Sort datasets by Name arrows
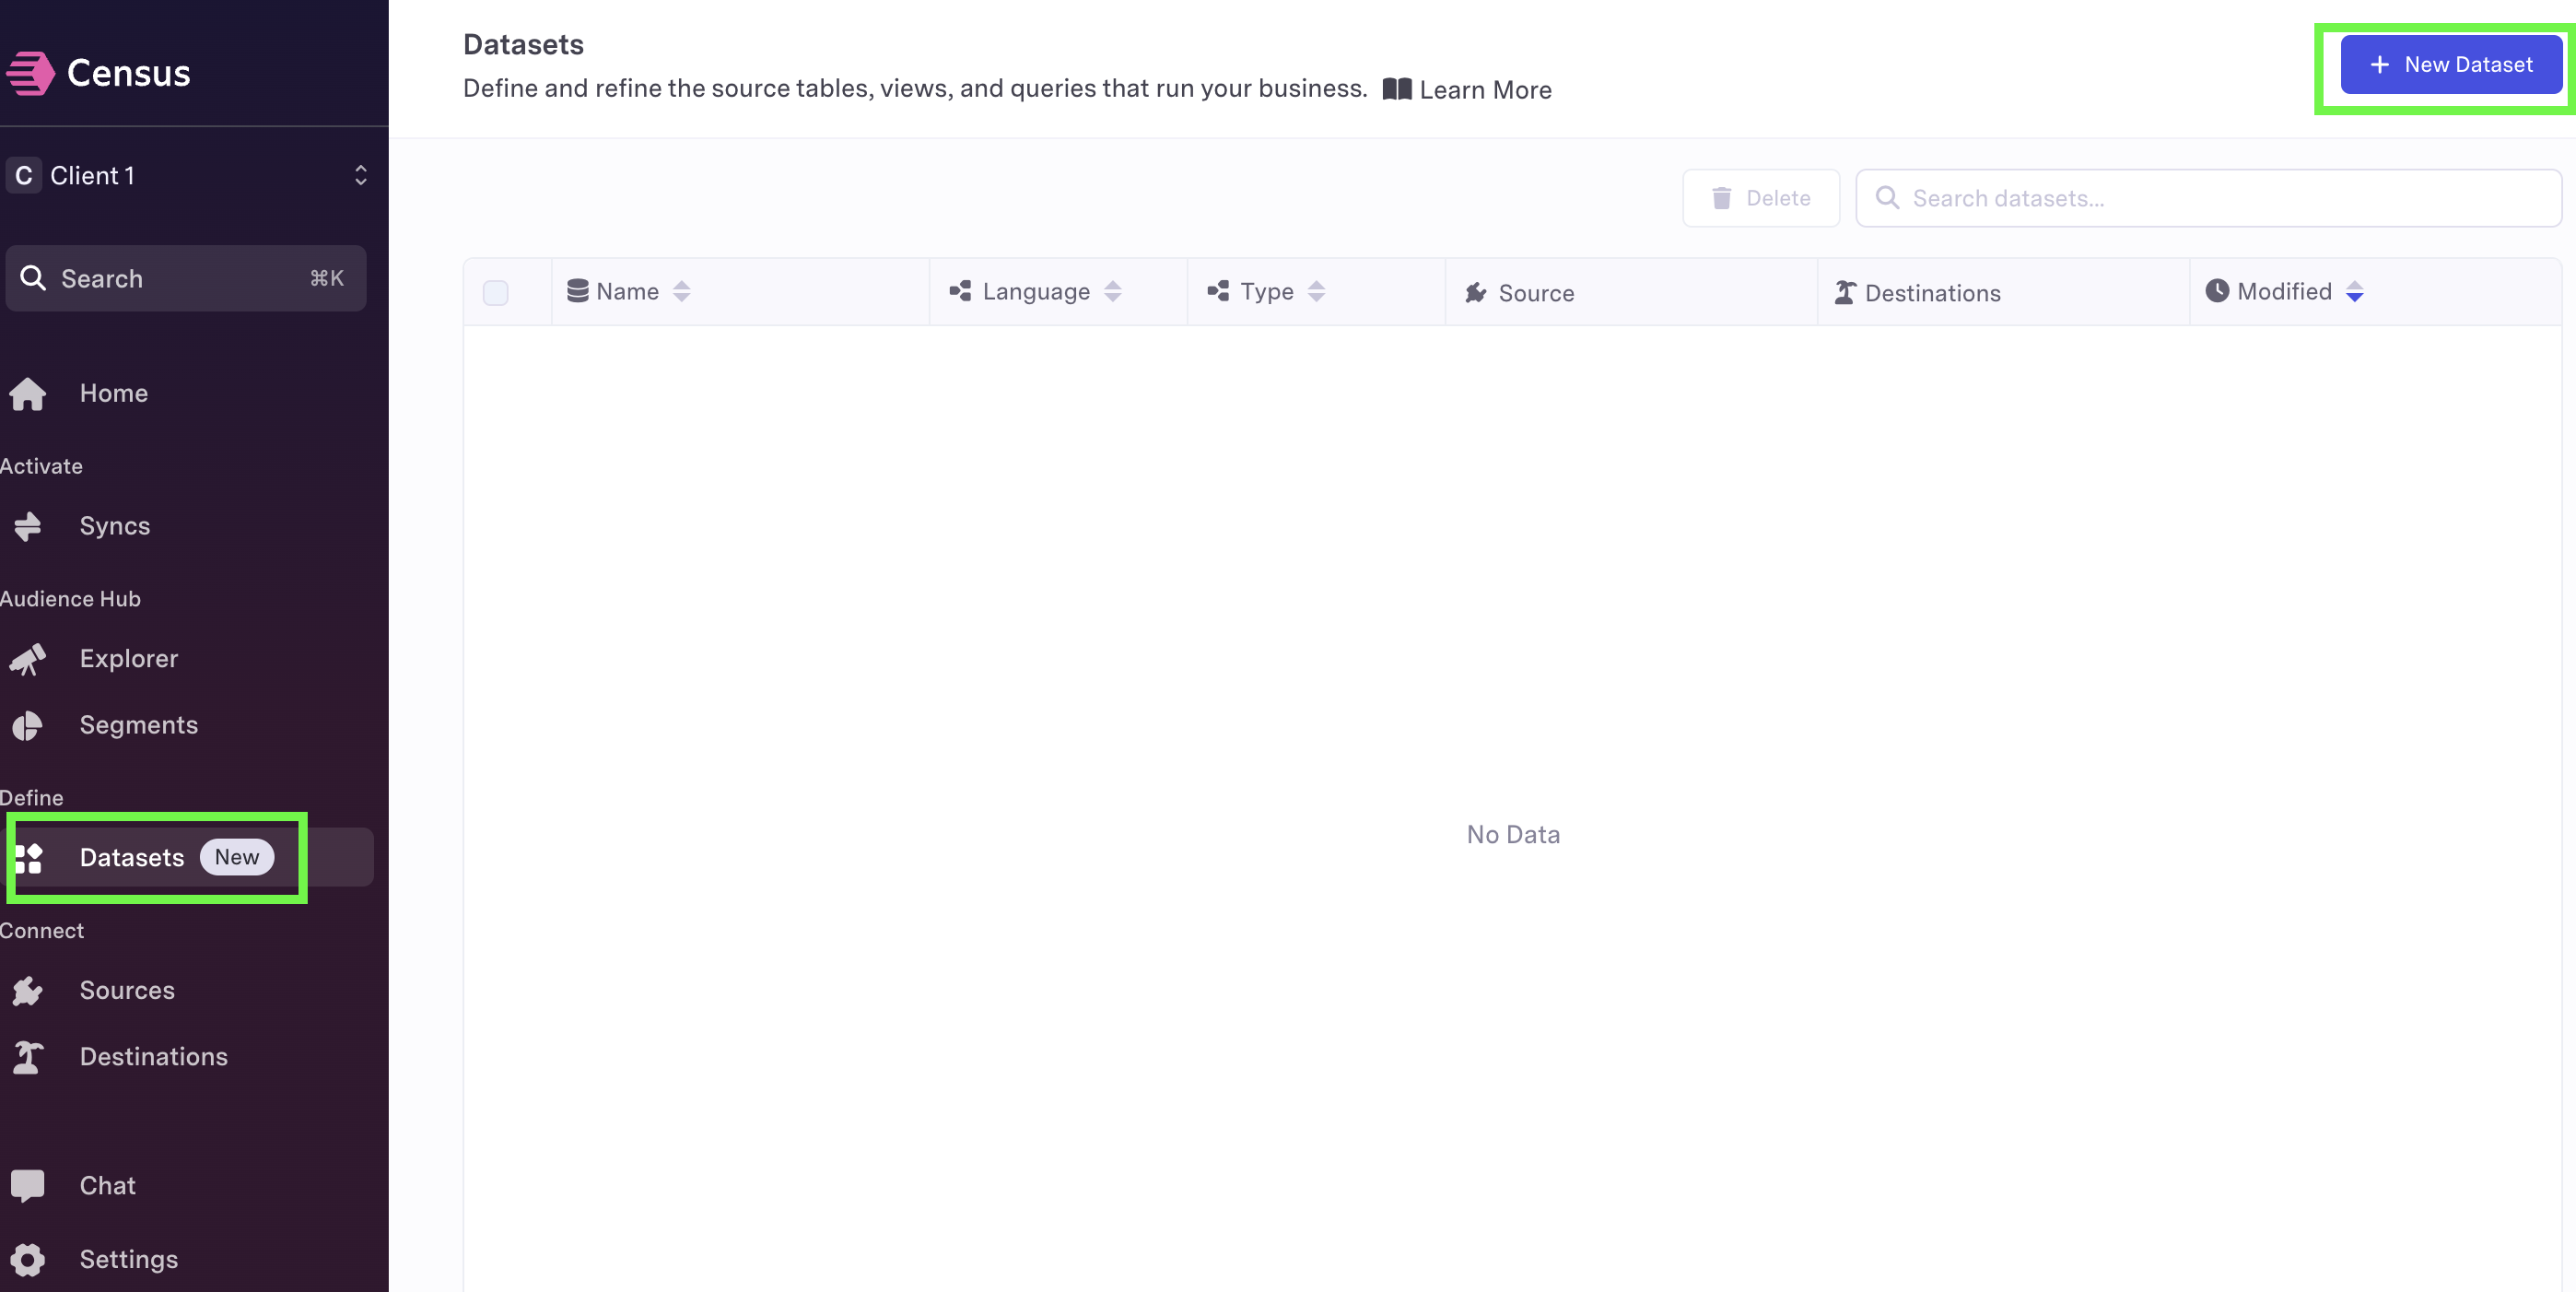 [x=681, y=291]
